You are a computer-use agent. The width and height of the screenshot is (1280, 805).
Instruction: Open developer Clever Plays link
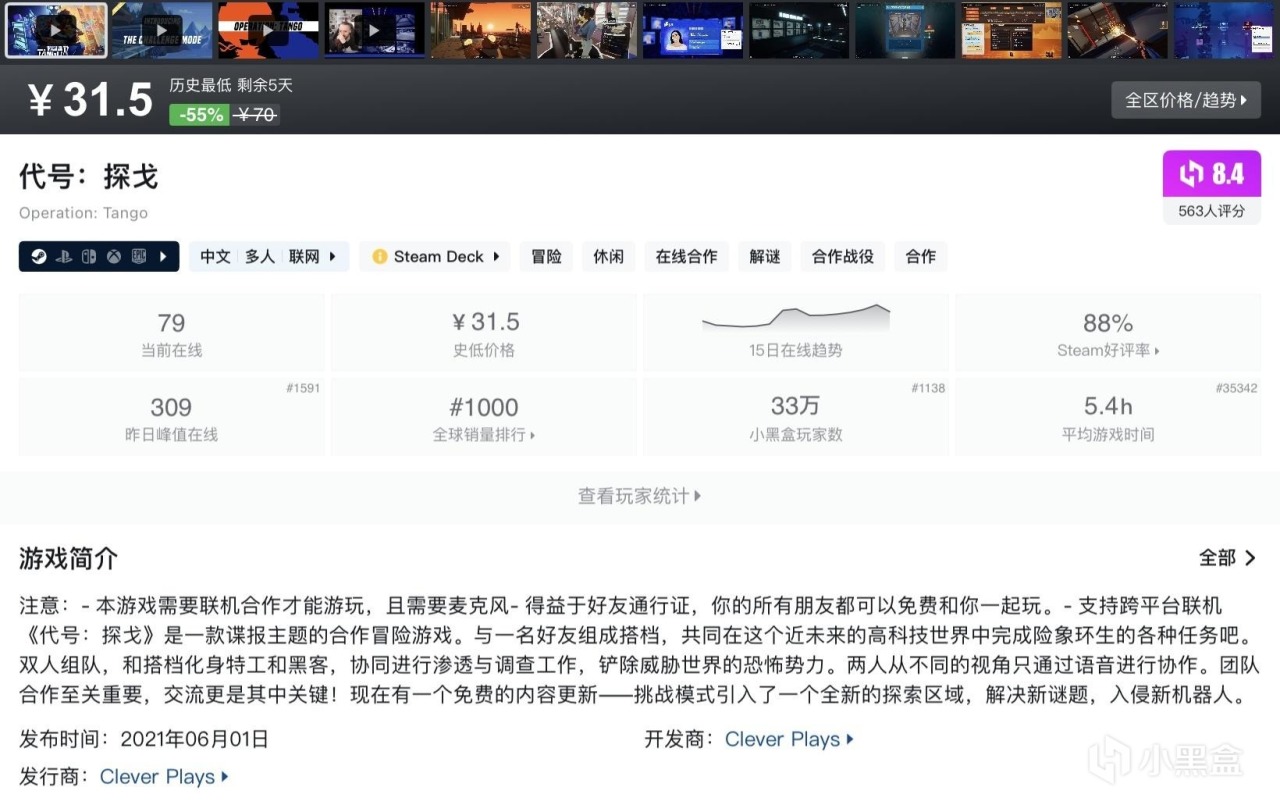click(x=789, y=740)
